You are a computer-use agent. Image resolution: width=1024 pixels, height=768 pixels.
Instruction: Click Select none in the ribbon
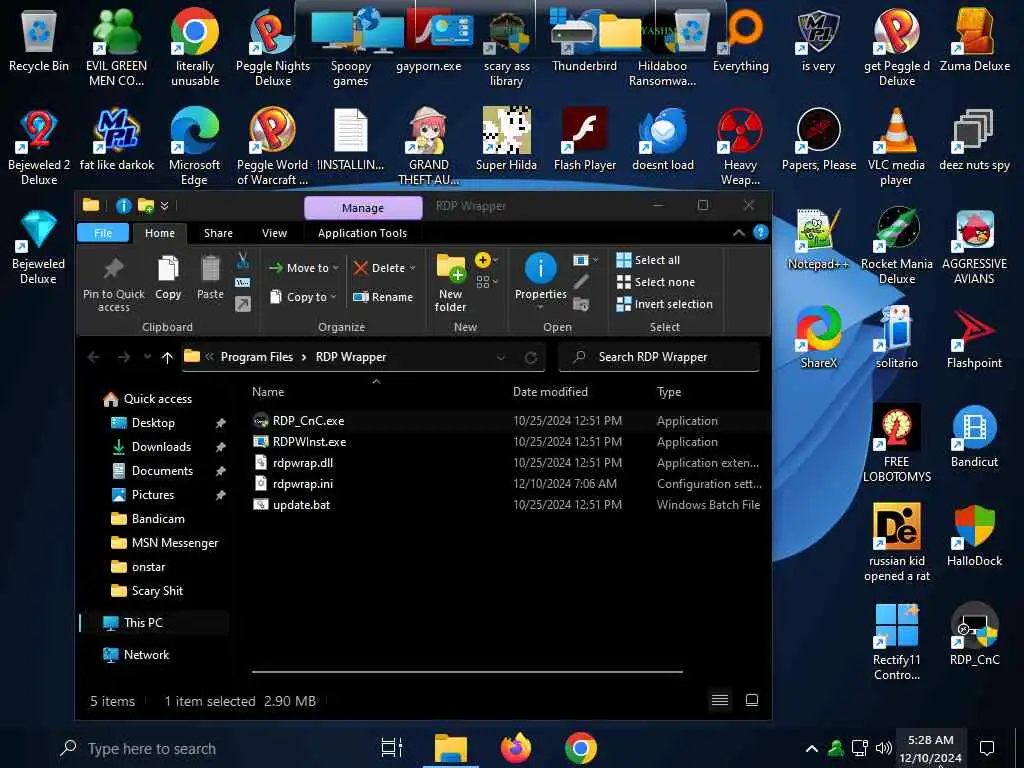click(x=656, y=282)
